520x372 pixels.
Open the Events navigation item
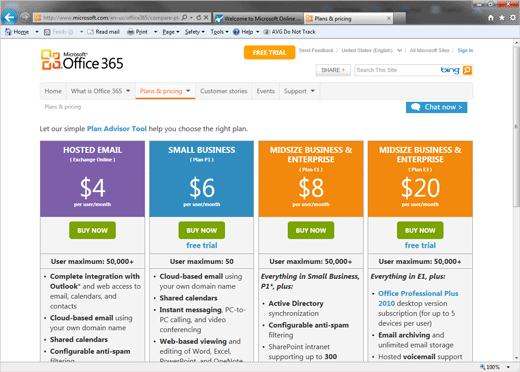(x=266, y=91)
